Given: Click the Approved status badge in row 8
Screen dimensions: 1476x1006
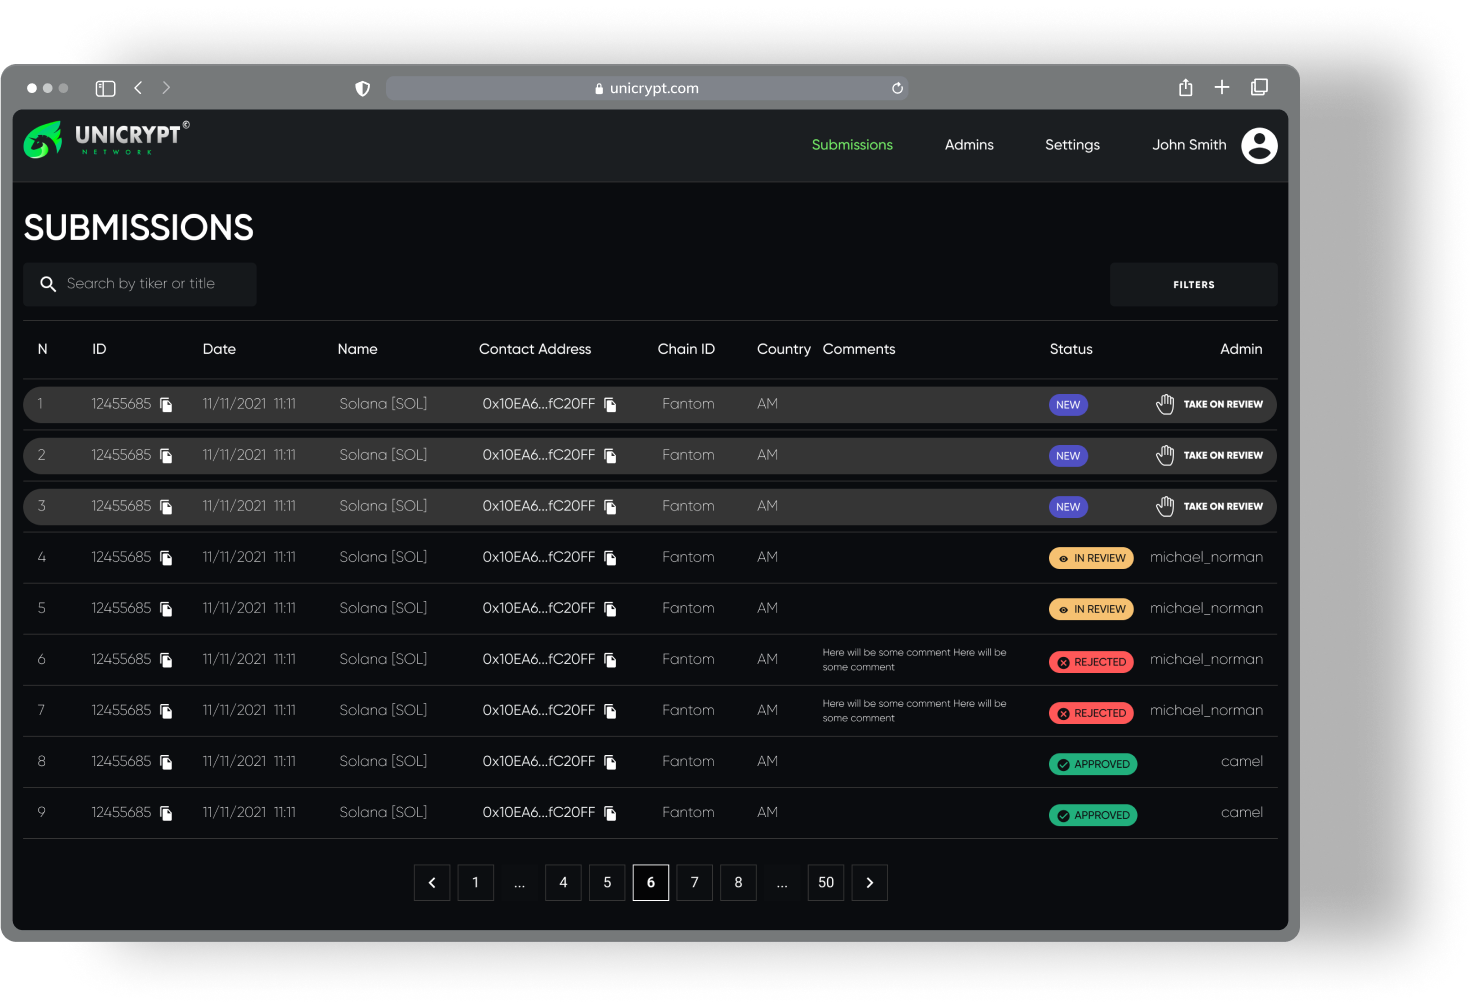Looking at the screenshot, I should point(1092,764).
